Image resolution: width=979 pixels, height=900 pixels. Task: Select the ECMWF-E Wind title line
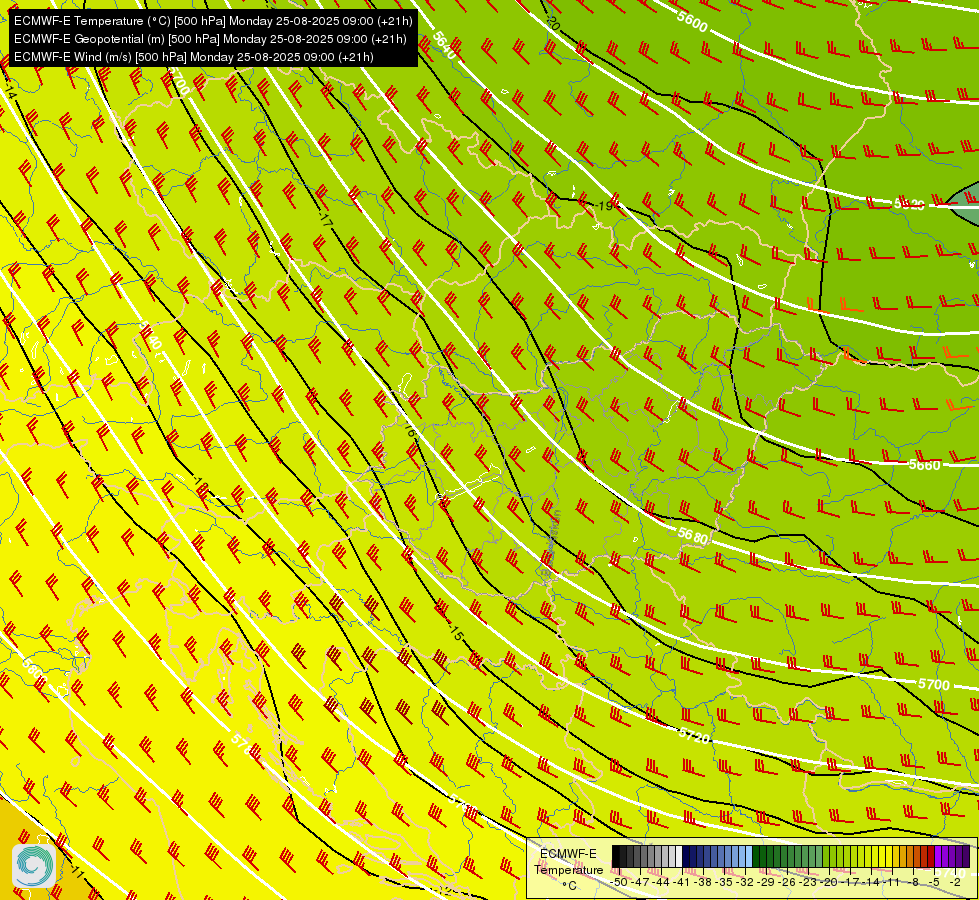194,57
